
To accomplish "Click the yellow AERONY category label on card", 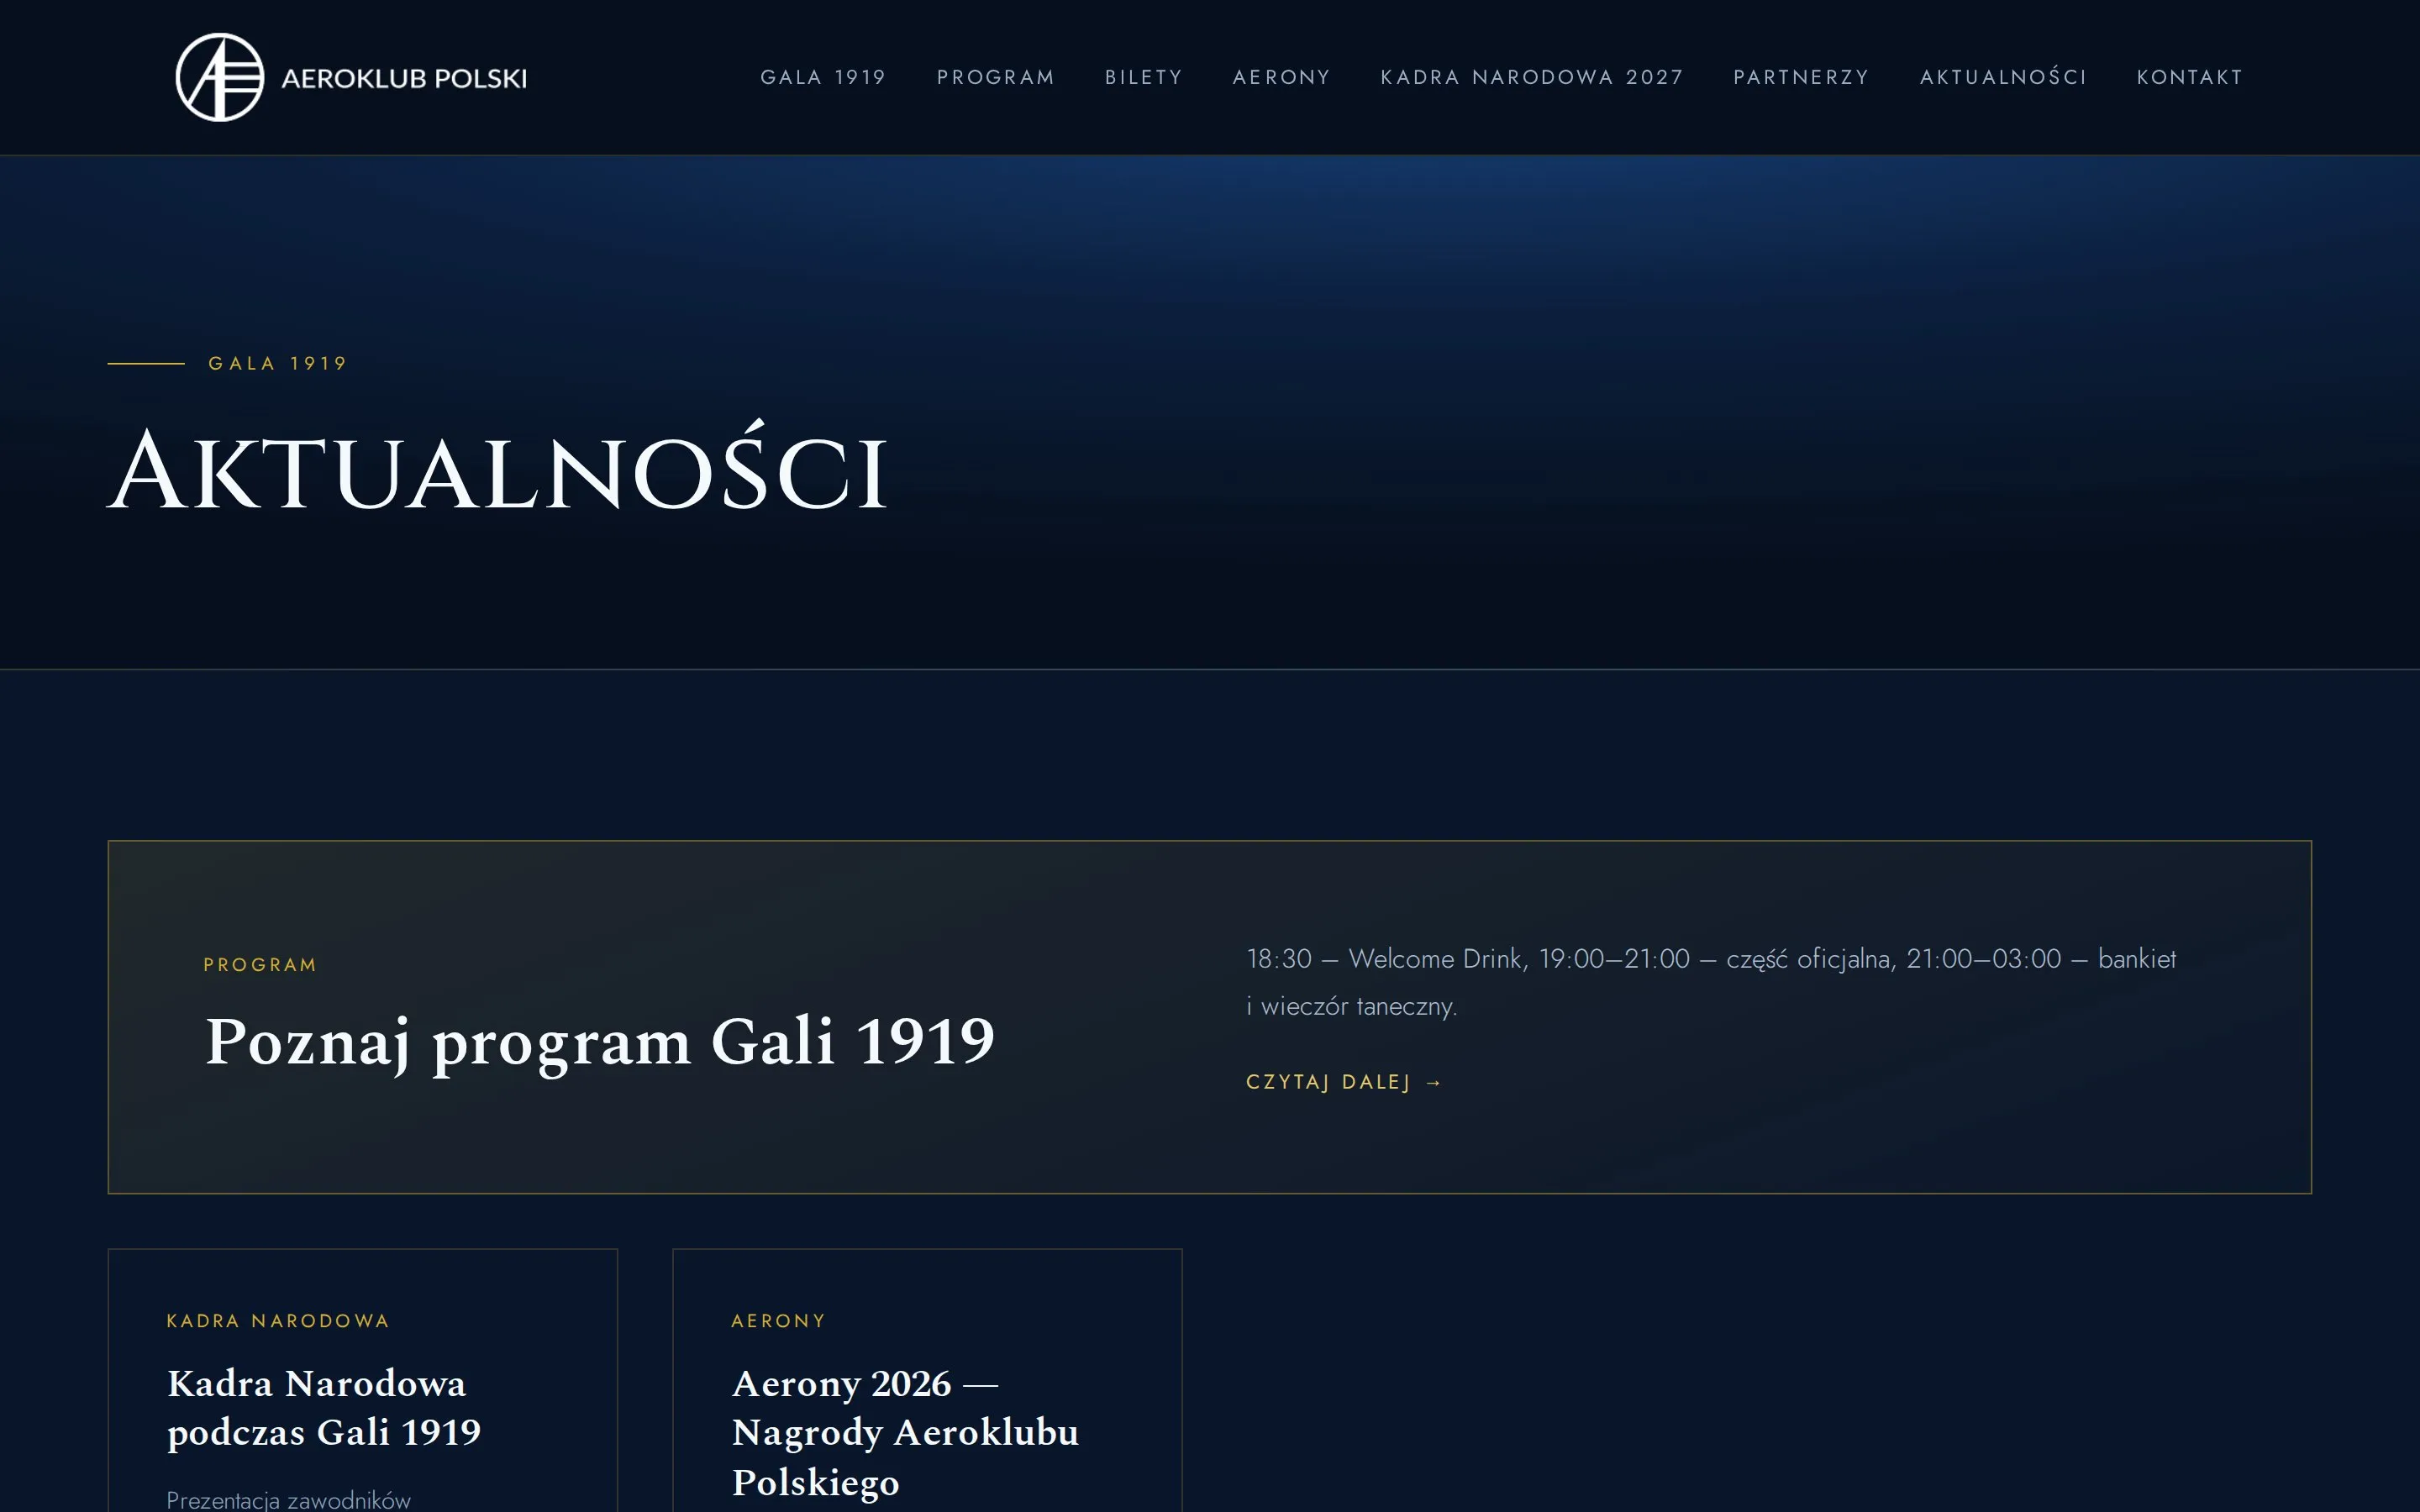I will coord(779,1321).
